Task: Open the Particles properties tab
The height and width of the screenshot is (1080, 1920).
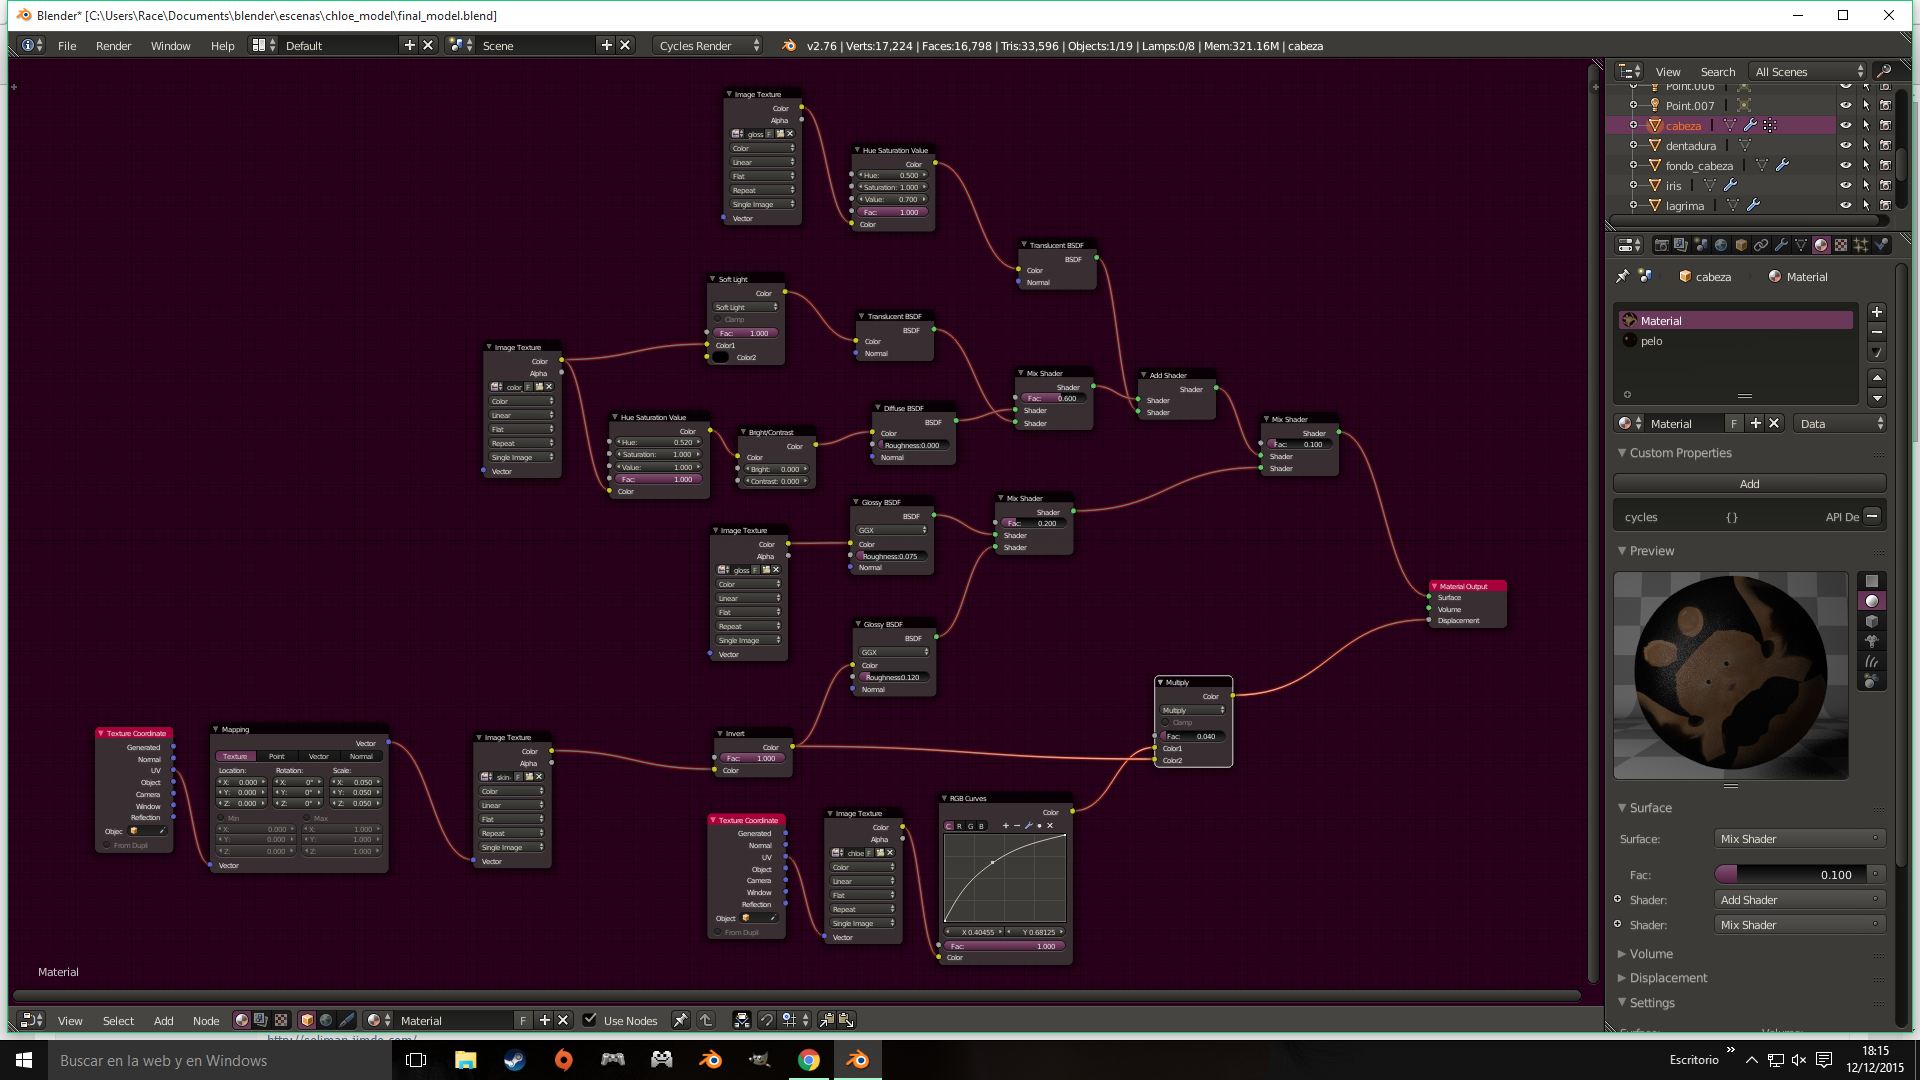Action: 1861,245
